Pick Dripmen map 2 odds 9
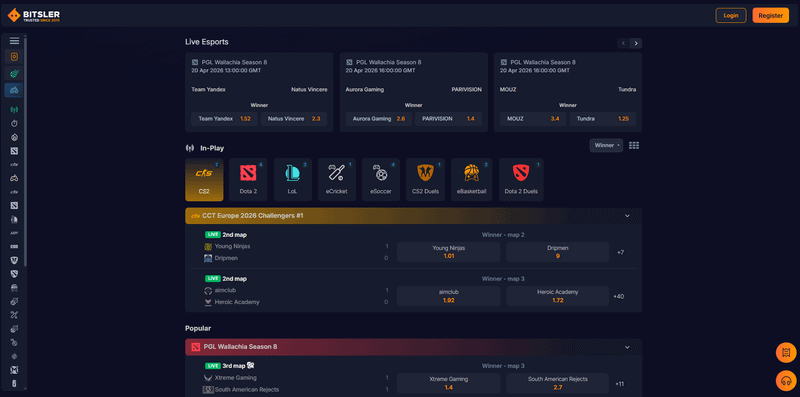Image resolution: width=800 pixels, height=397 pixels. point(558,252)
